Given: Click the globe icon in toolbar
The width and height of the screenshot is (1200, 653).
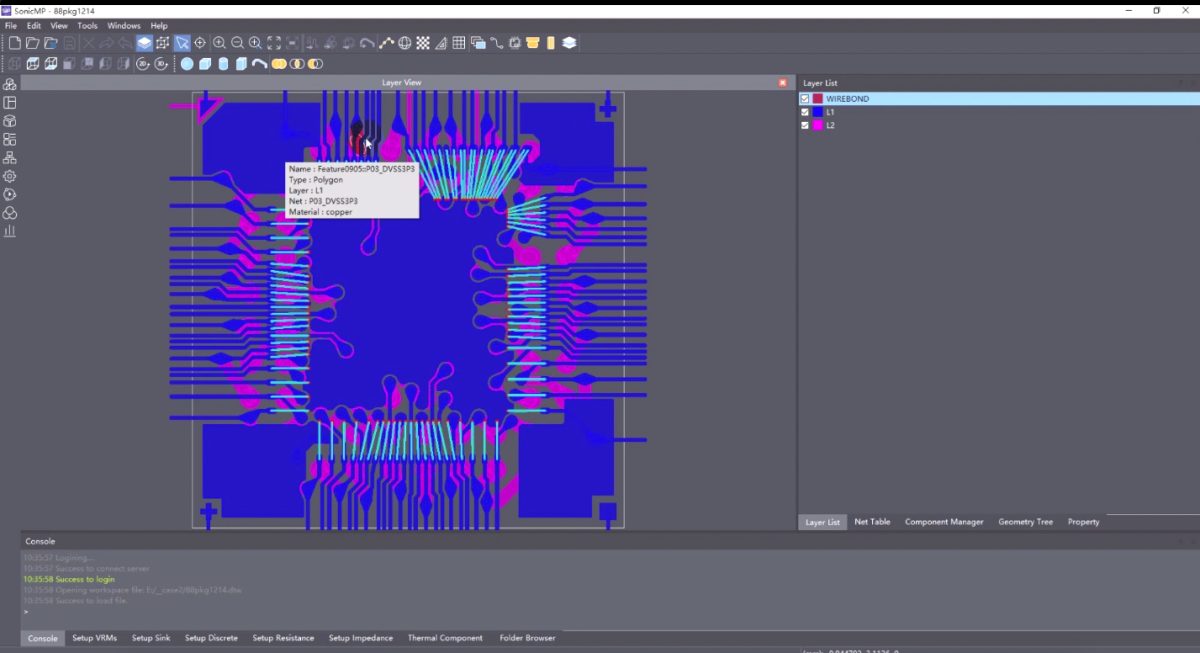Looking at the screenshot, I should tap(405, 43).
